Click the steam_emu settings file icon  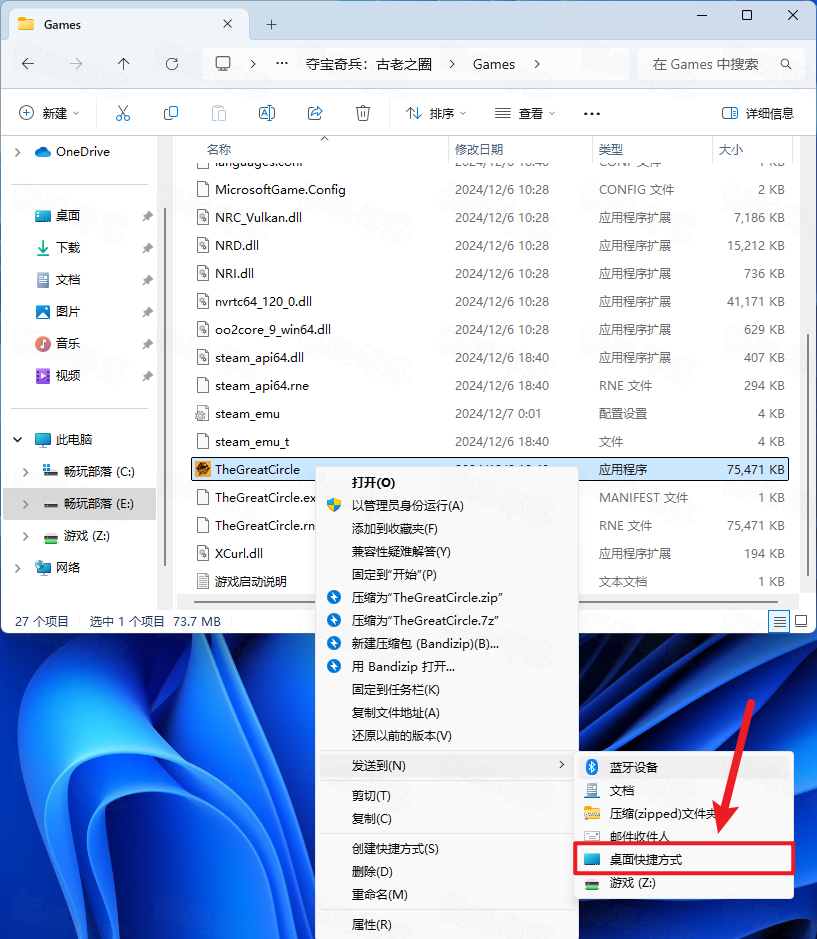click(x=203, y=414)
